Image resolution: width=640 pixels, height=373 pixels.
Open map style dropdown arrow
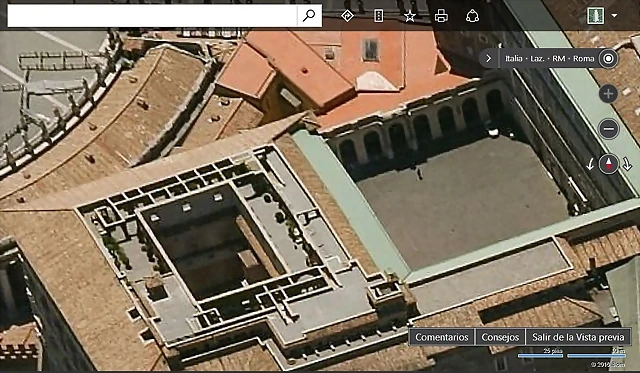click(614, 16)
